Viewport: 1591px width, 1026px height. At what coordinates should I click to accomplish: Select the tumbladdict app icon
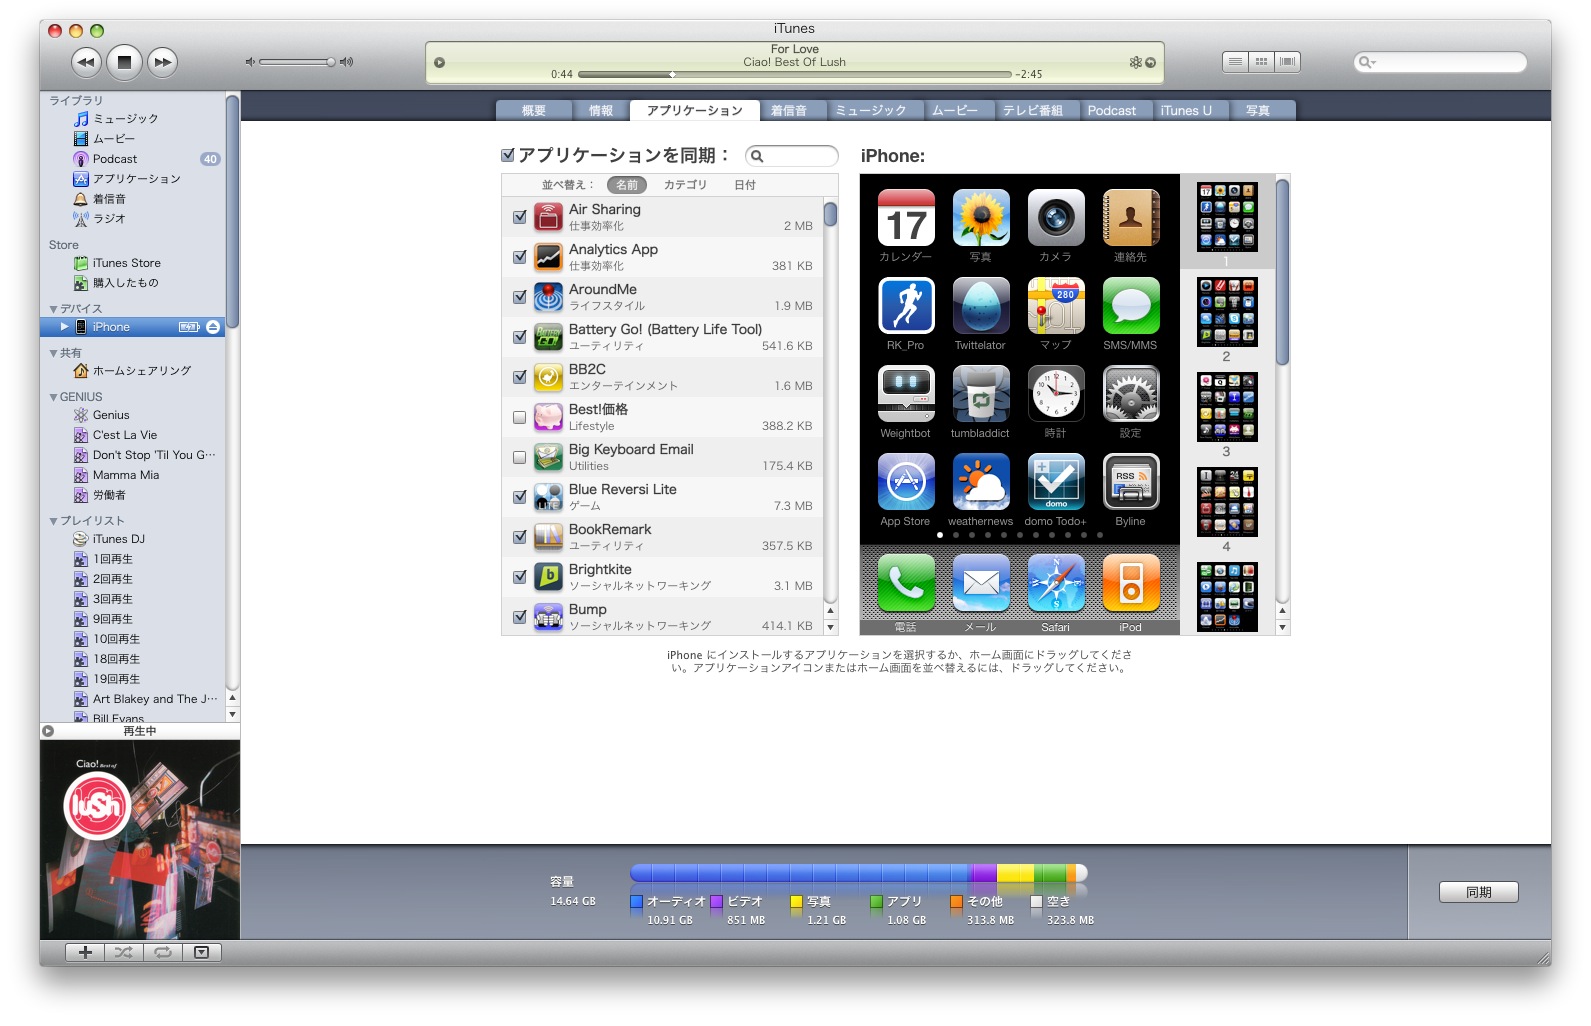(x=981, y=393)
